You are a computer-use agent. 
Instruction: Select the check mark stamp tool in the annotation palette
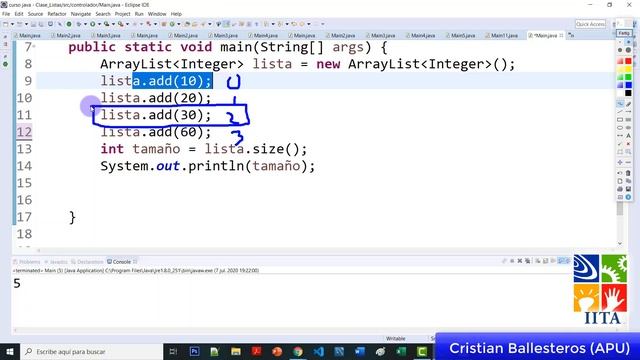tap(620, 143)
